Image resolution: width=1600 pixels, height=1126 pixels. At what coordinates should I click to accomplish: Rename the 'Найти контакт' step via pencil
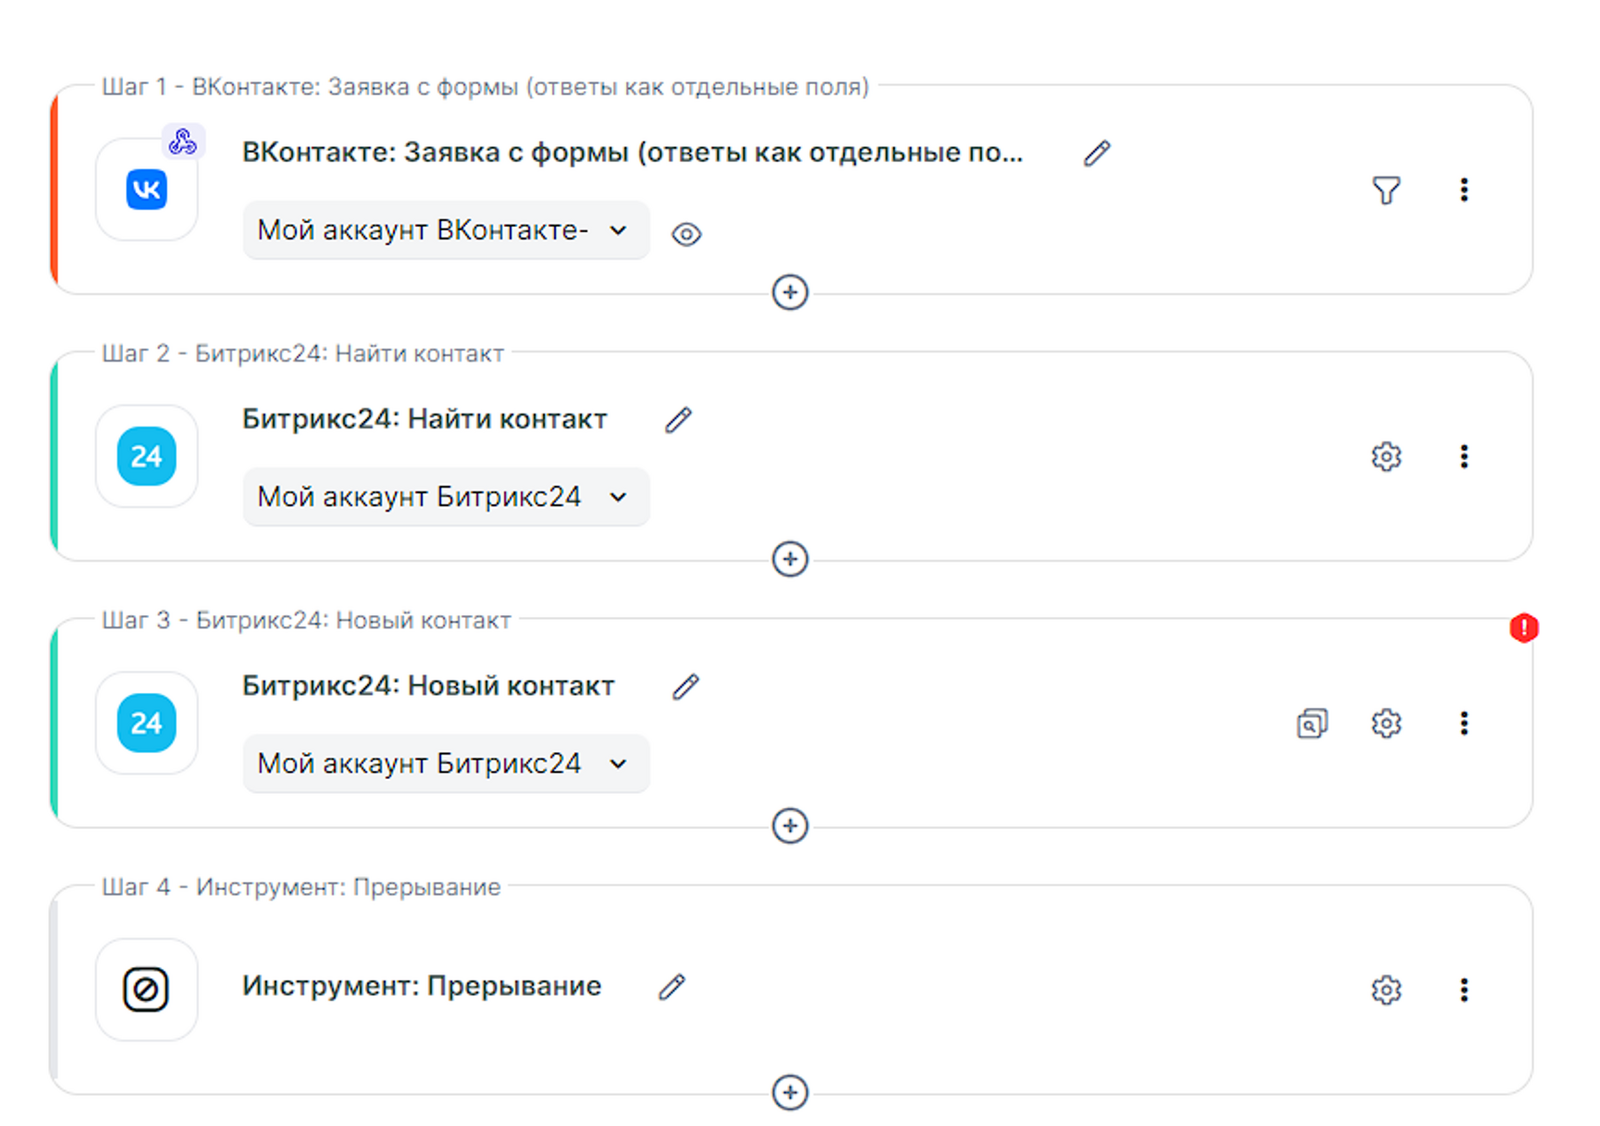(x=678, y=420)
